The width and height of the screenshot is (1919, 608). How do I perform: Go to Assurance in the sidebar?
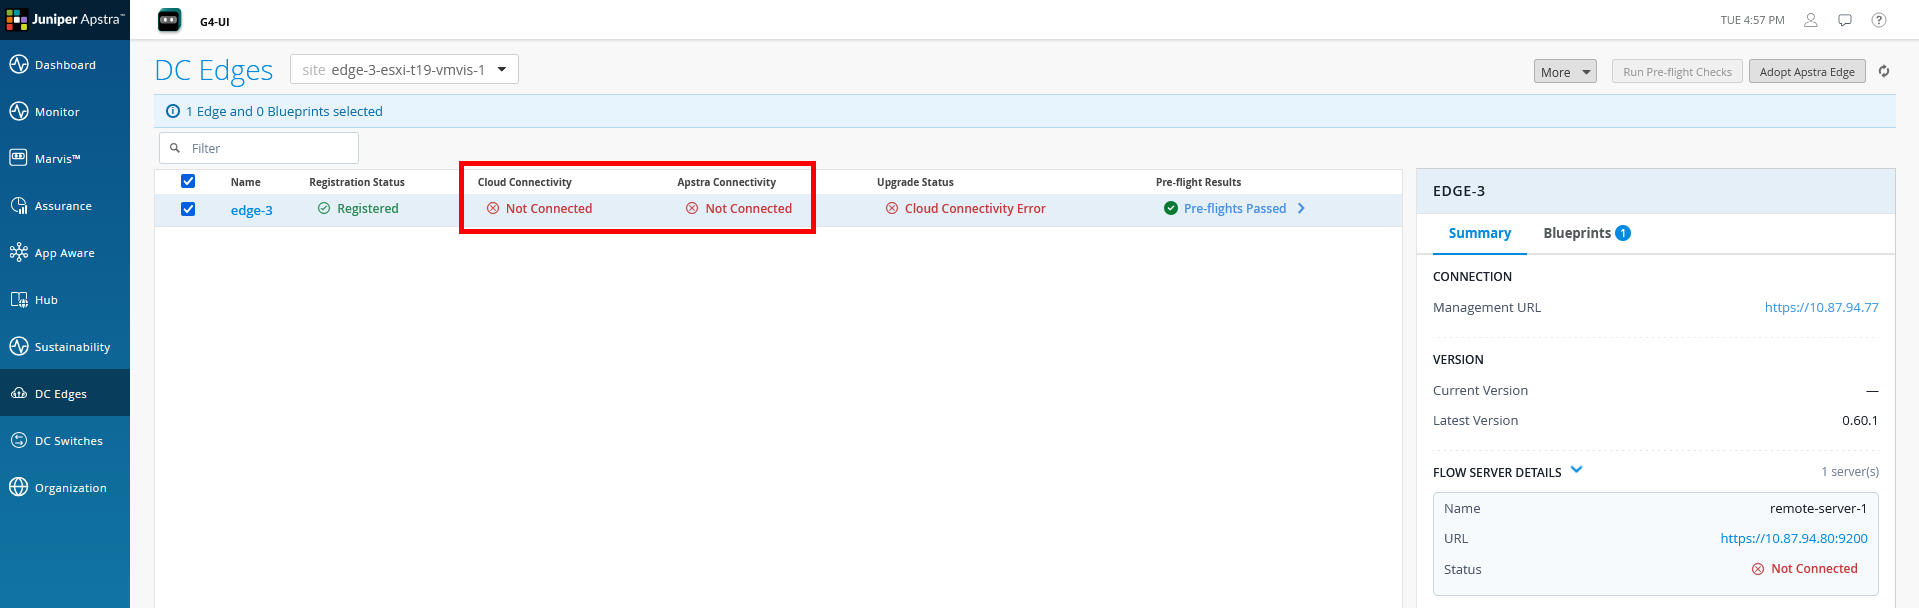click(x=65, y=206)
